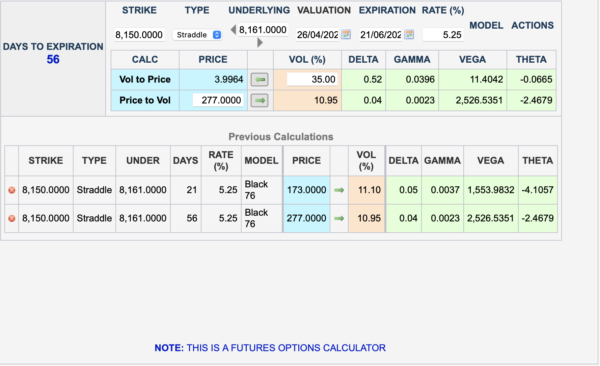This screenshot has width=600, height=366.
Task: Increase underlying with the right triangle
Action: [260, 42]
